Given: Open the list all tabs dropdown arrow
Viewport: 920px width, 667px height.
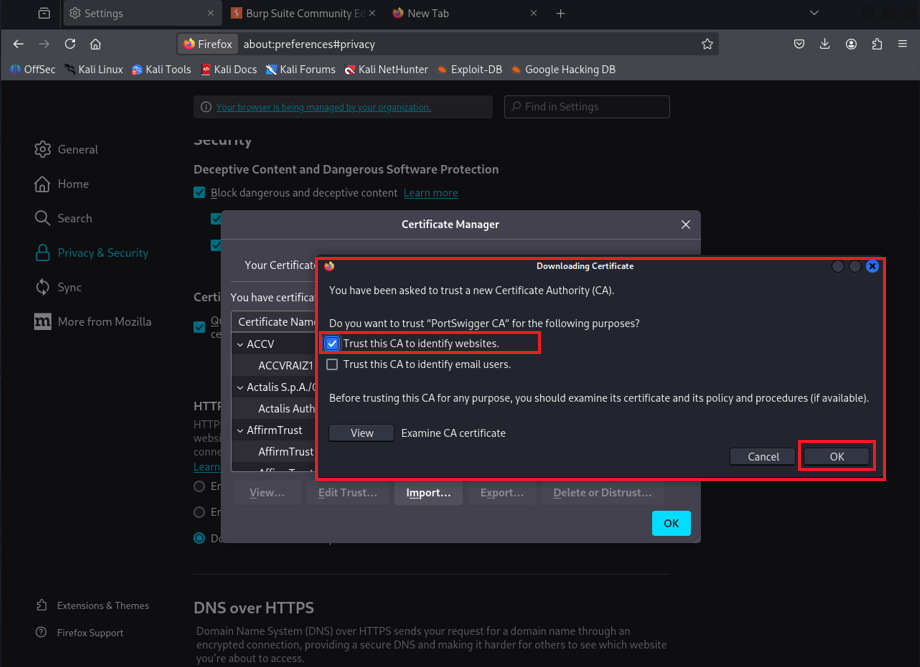Looking at the screenshot, I should point(814,13).
